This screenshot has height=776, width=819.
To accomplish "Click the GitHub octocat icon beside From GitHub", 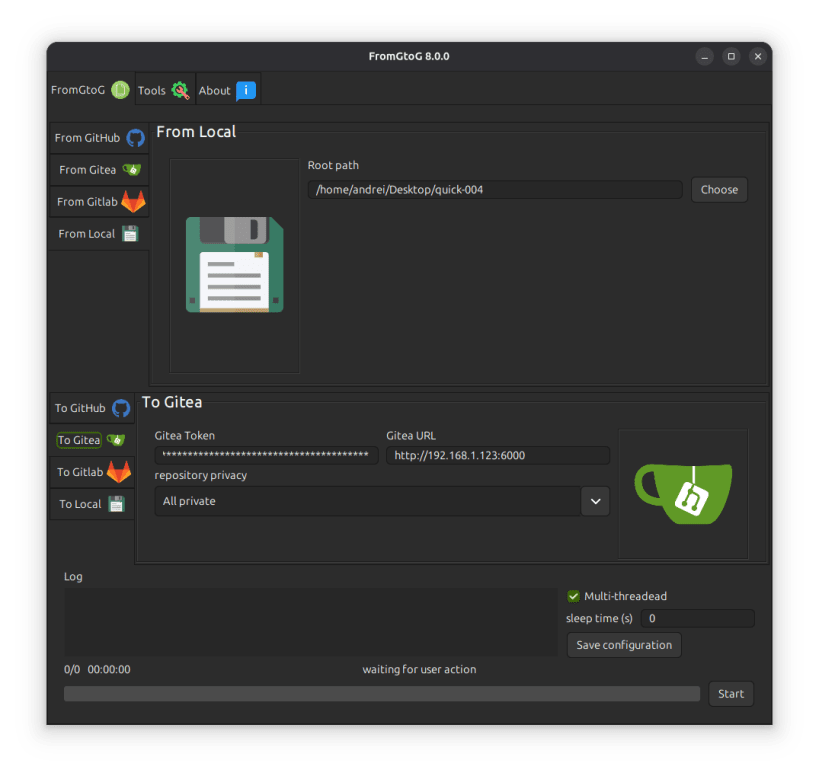I will point(136,138).
